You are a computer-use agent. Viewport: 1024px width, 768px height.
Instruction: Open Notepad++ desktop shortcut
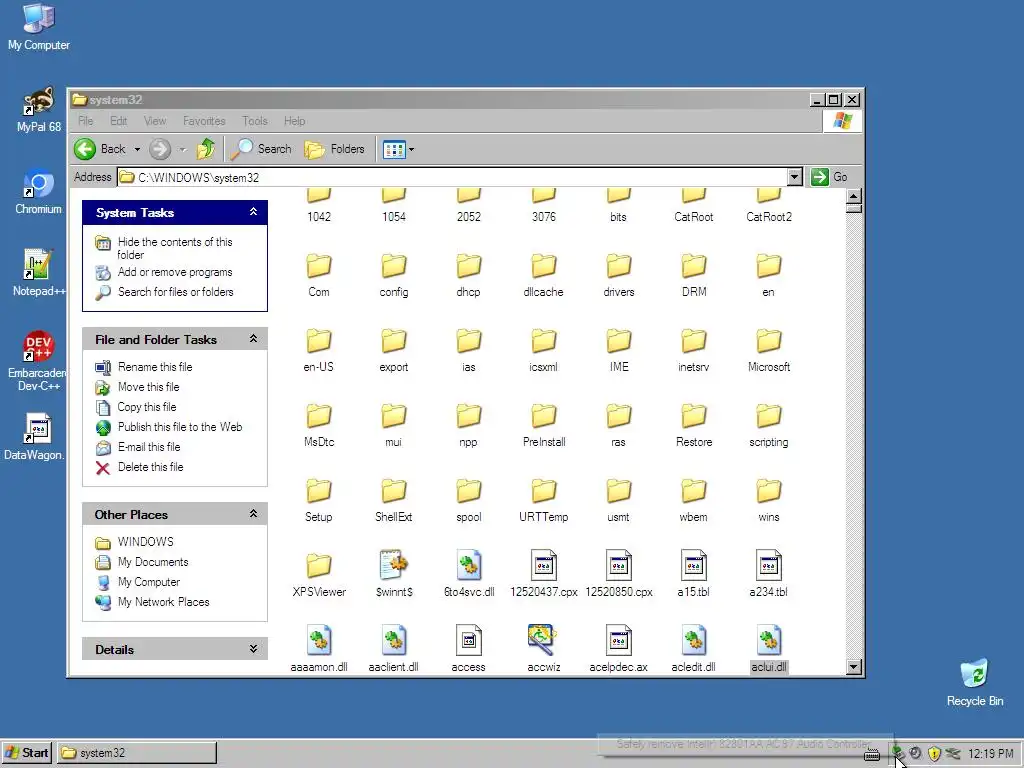39,273
